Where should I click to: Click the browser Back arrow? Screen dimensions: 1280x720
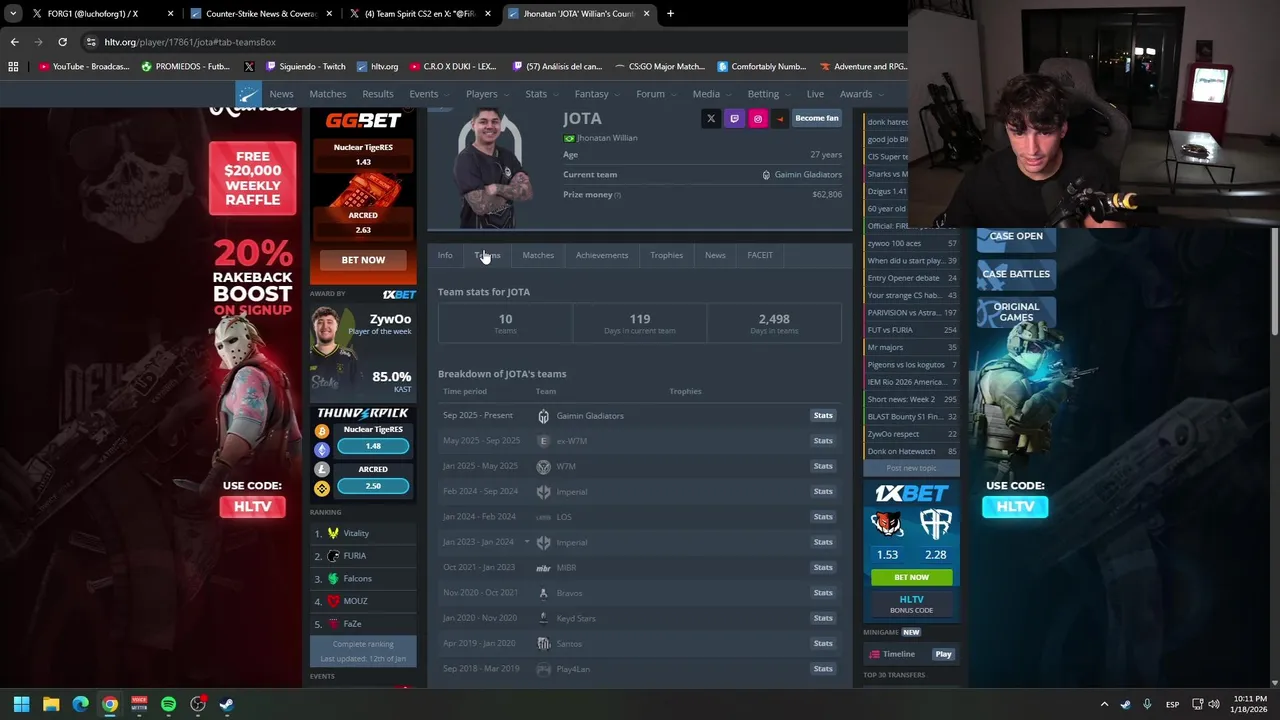14,42
